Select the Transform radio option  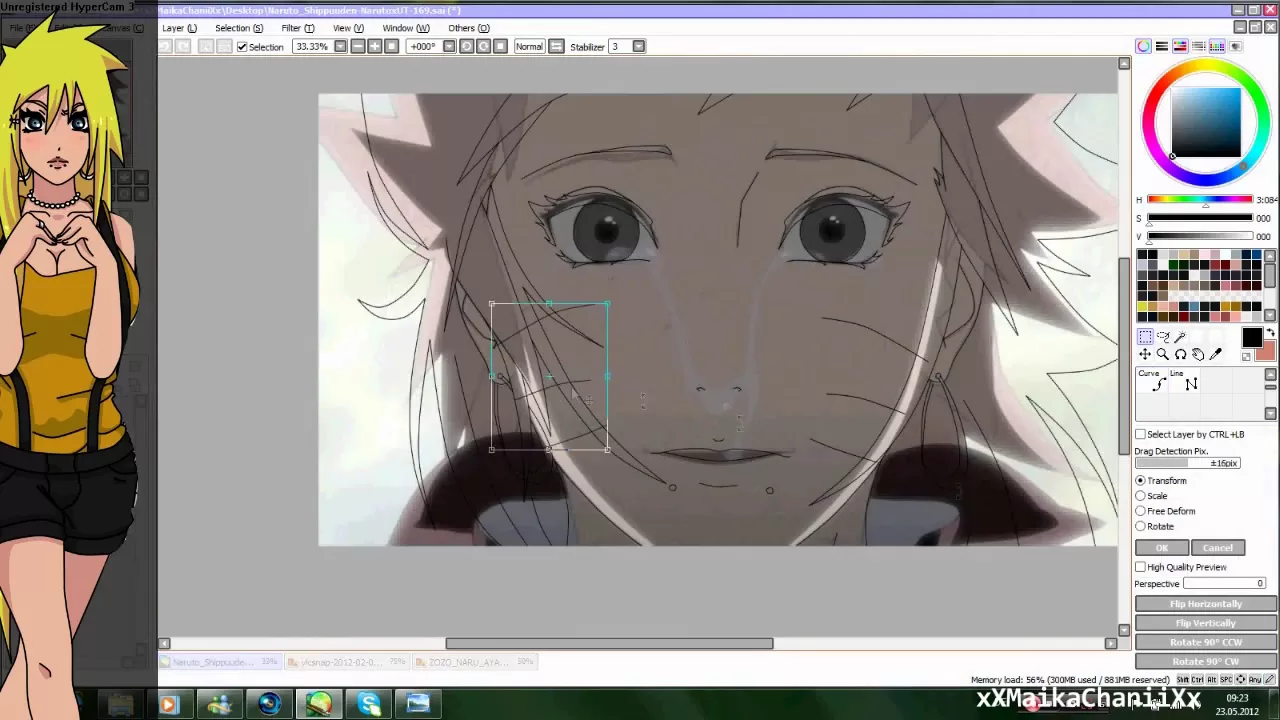(1140, 481)
